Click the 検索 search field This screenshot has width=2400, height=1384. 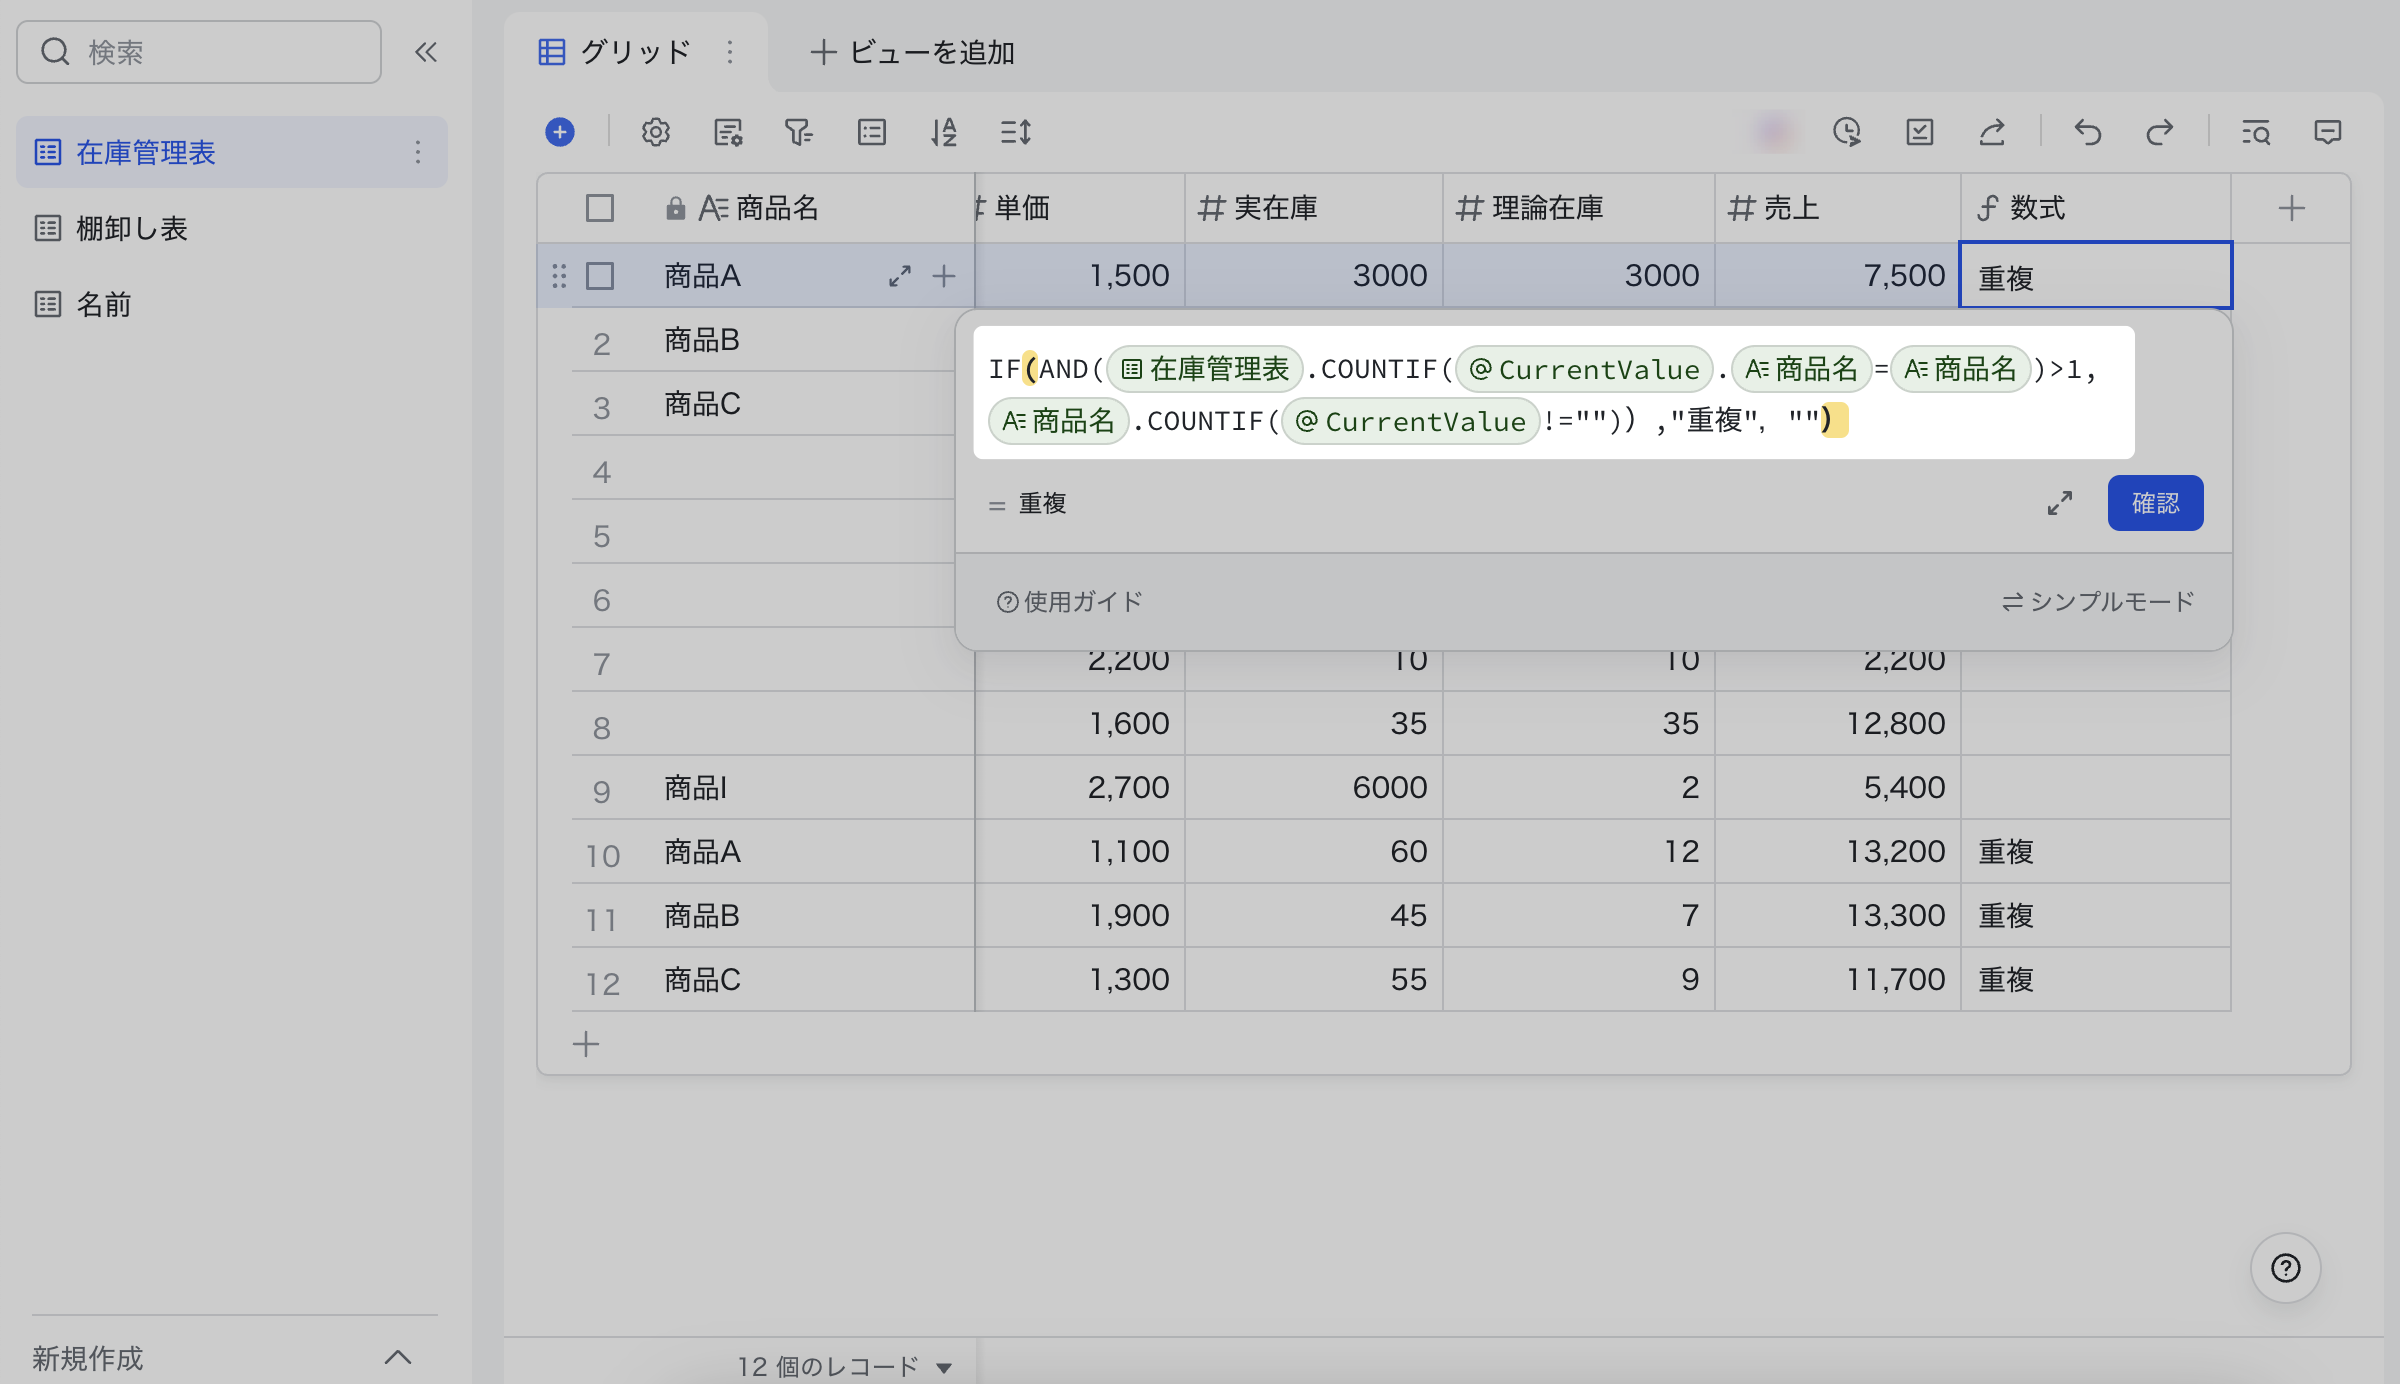(x=200, y=52)
